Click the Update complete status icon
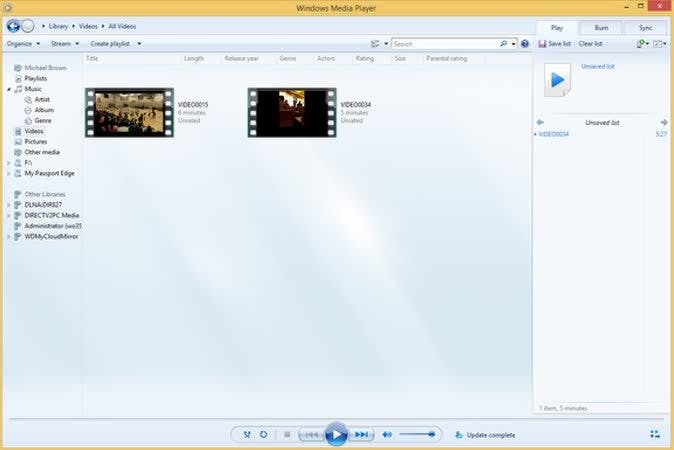674x450 pixels. 459,435
